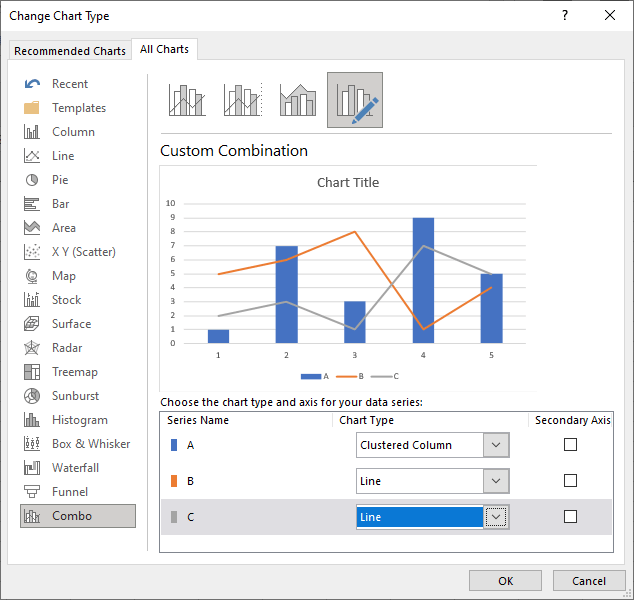The width and height of the screenshot is (634, 600).
Task: Select the Treemap category label
Action: coord(75,372)
